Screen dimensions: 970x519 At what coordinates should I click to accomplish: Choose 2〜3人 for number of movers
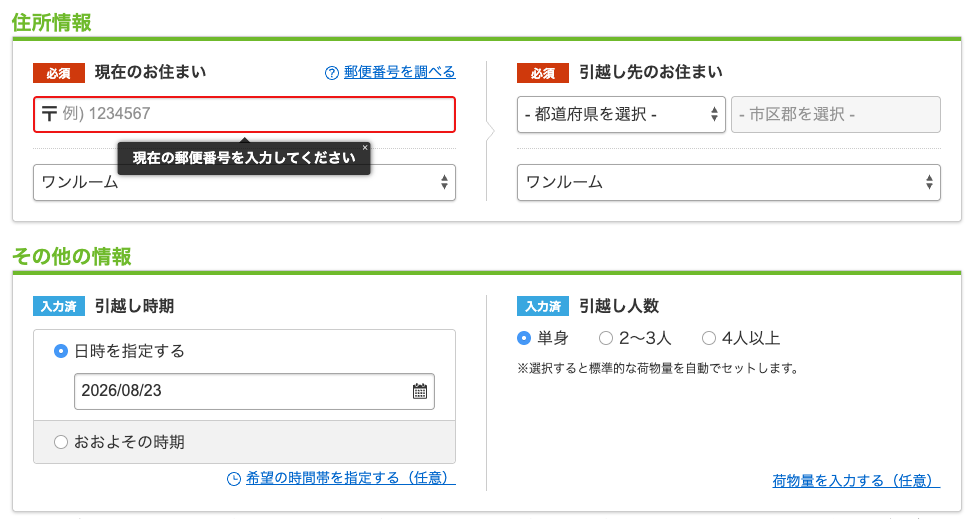click(x=606, y=338)
